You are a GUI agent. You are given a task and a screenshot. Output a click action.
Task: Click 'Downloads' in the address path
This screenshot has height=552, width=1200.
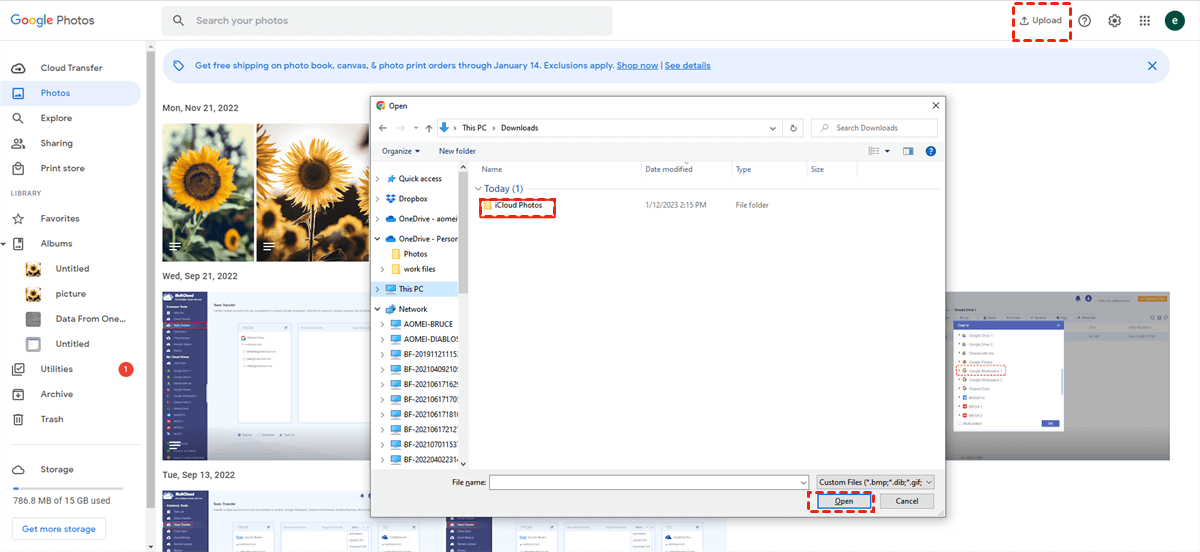coord(519,128)
